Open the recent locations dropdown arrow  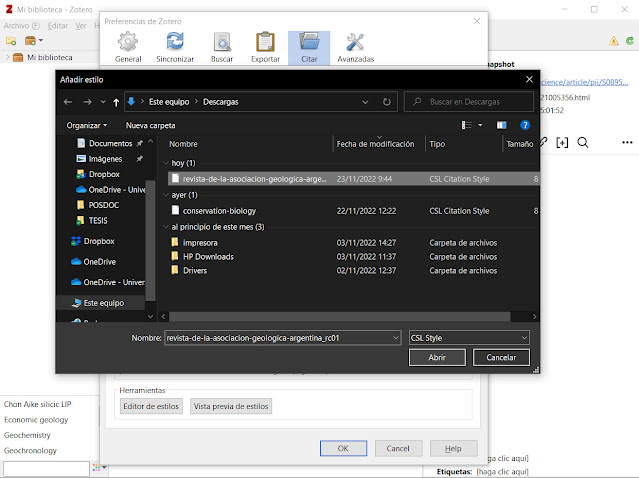(x=103, y=102)
